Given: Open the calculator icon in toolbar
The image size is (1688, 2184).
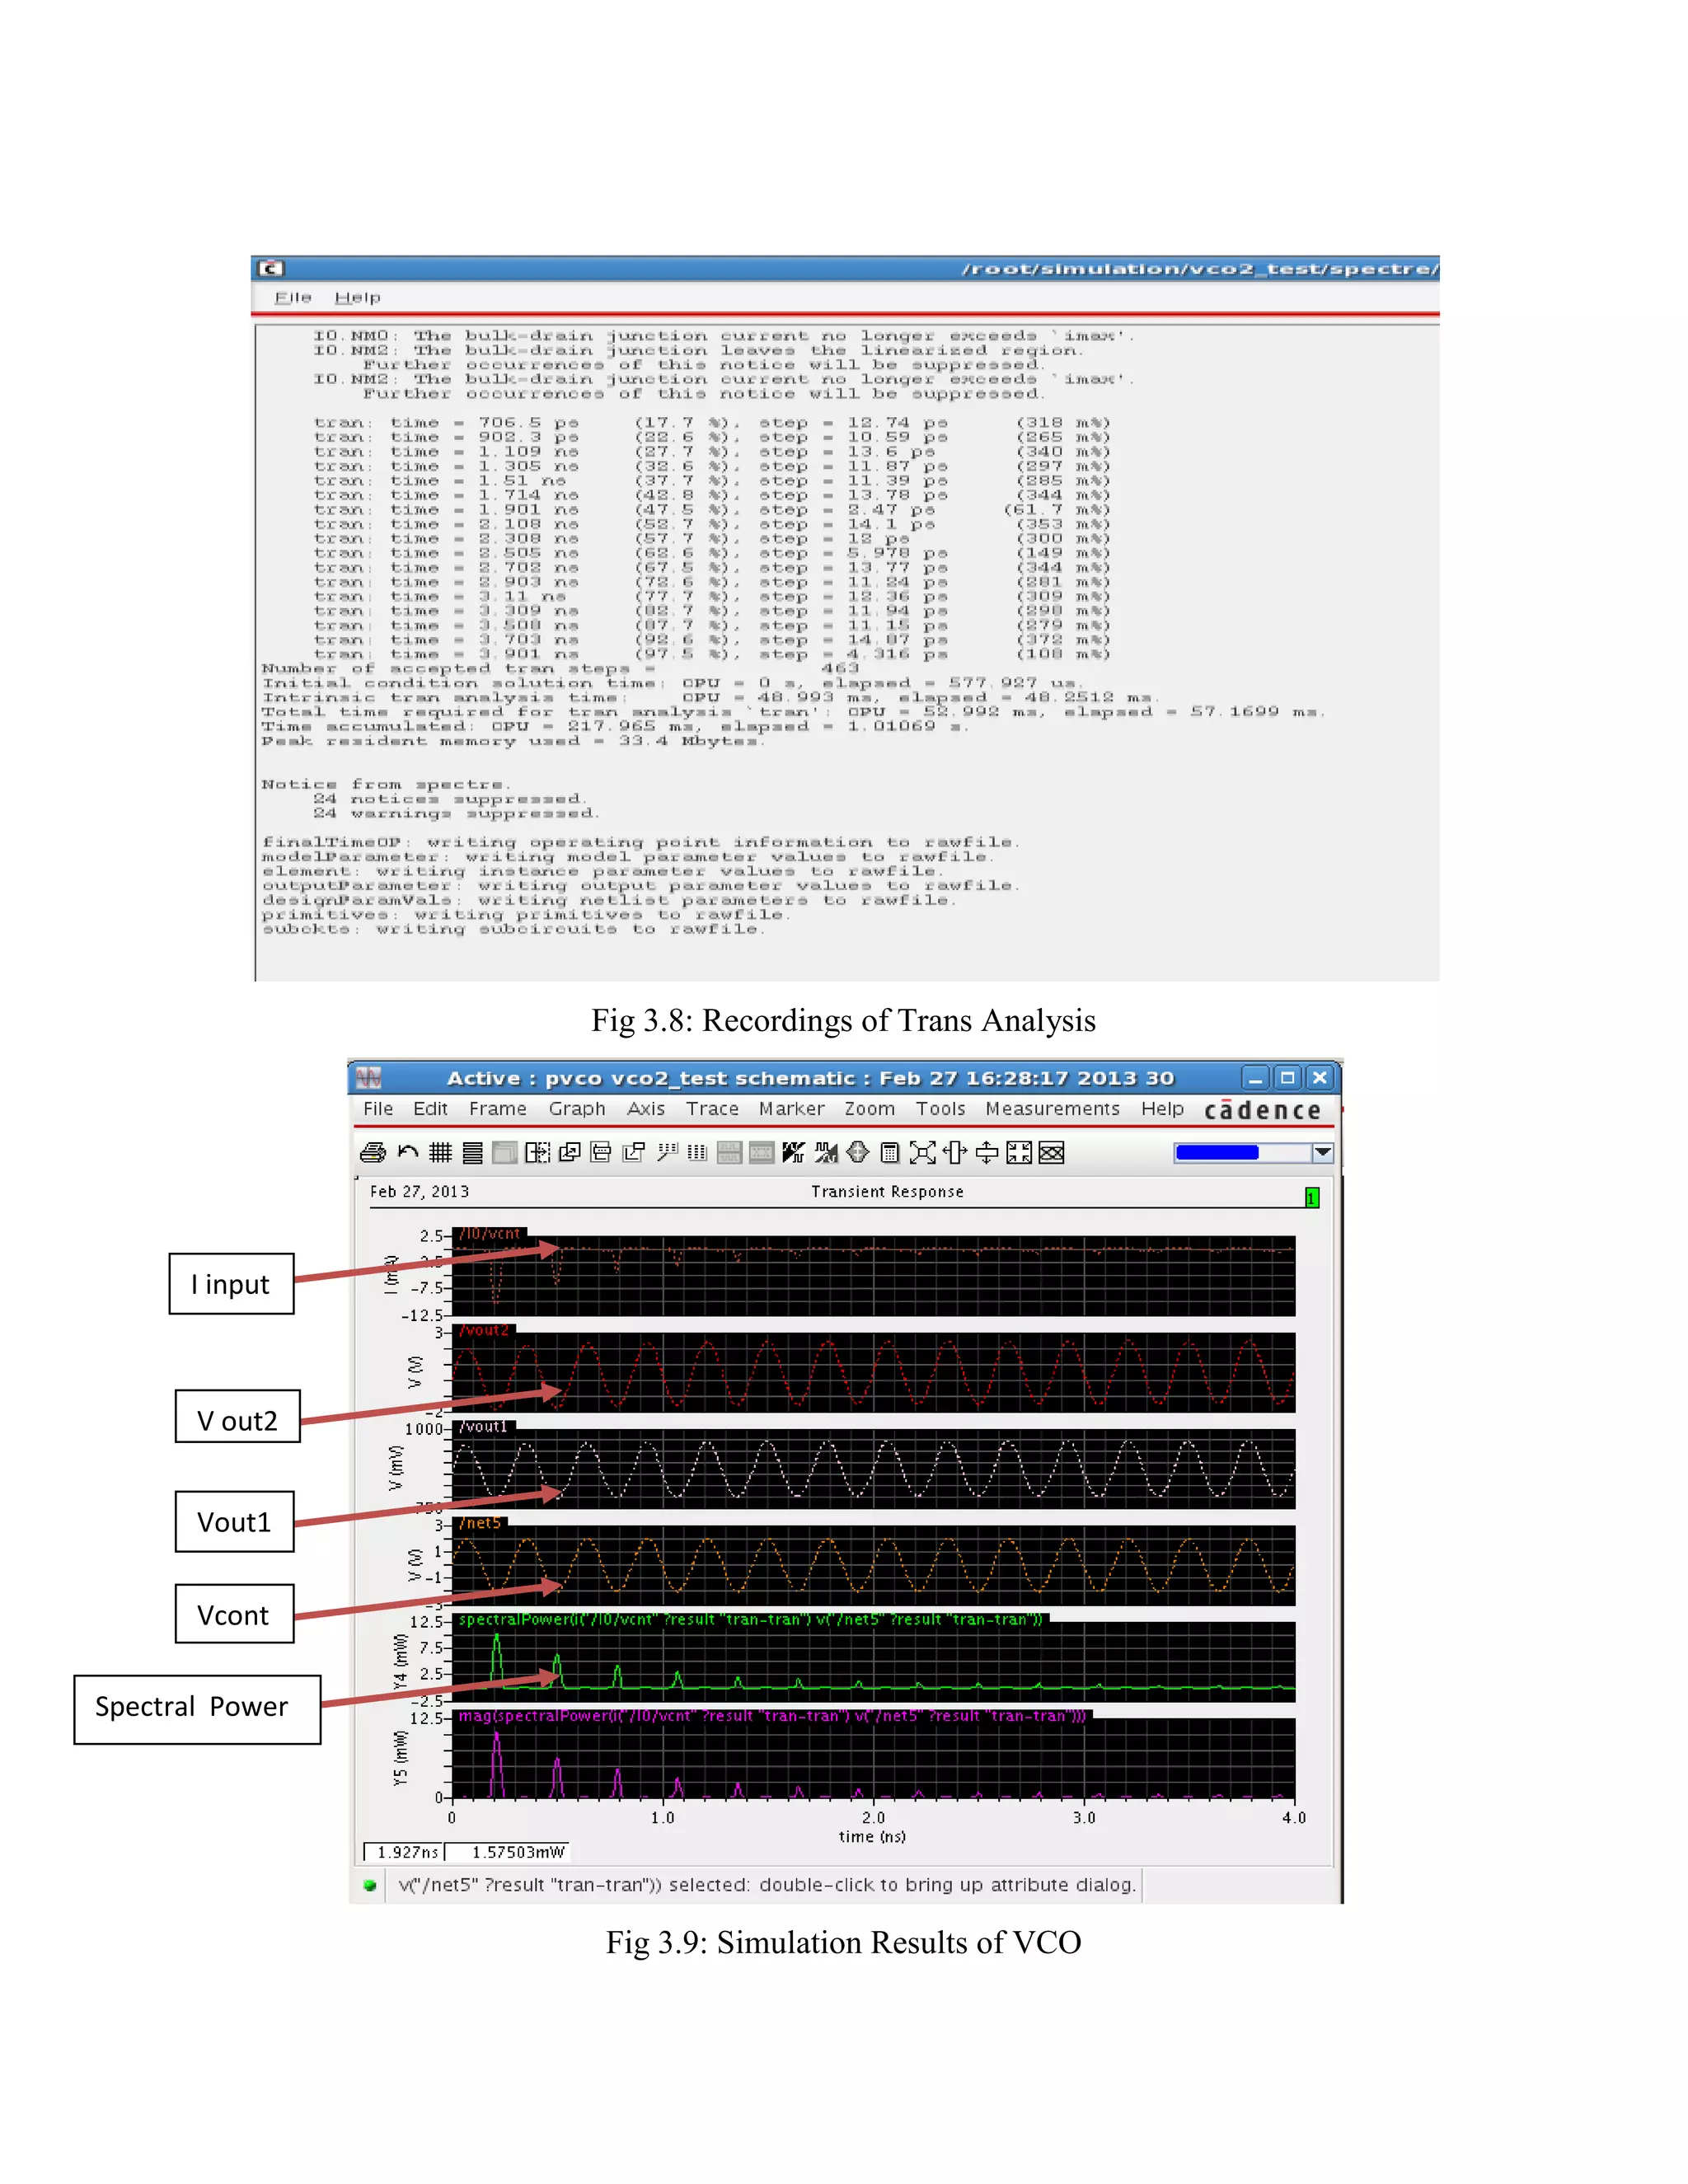Looking at the screenshot, I should coord(889,1153).
